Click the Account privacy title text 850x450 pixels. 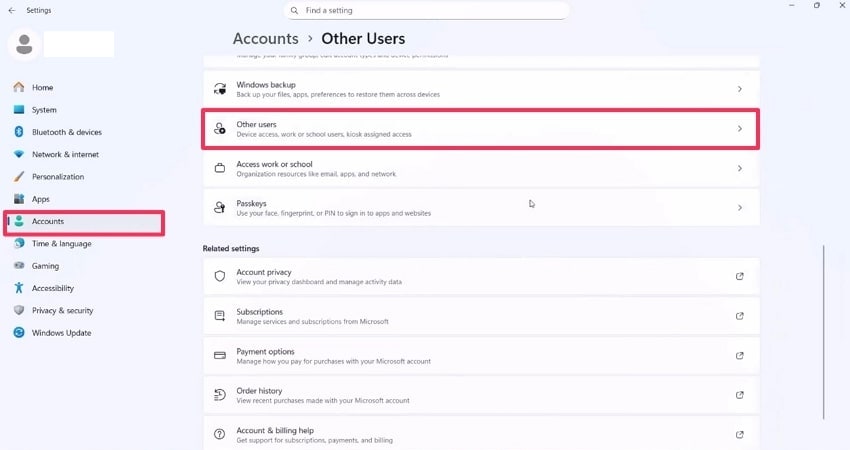pos(263,272)
